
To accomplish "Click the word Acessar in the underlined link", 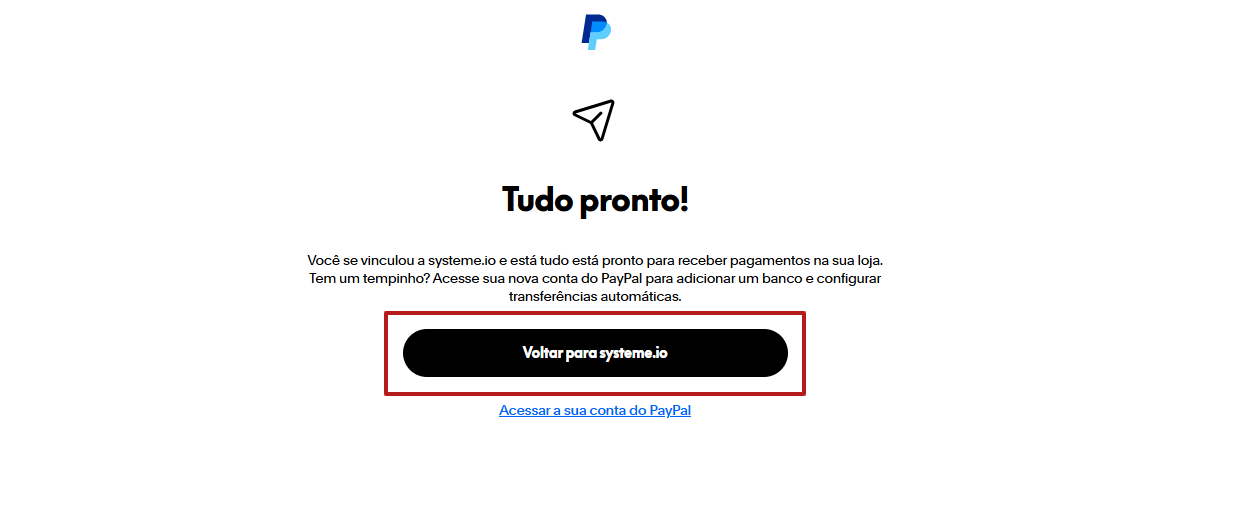I will [524, 410].
